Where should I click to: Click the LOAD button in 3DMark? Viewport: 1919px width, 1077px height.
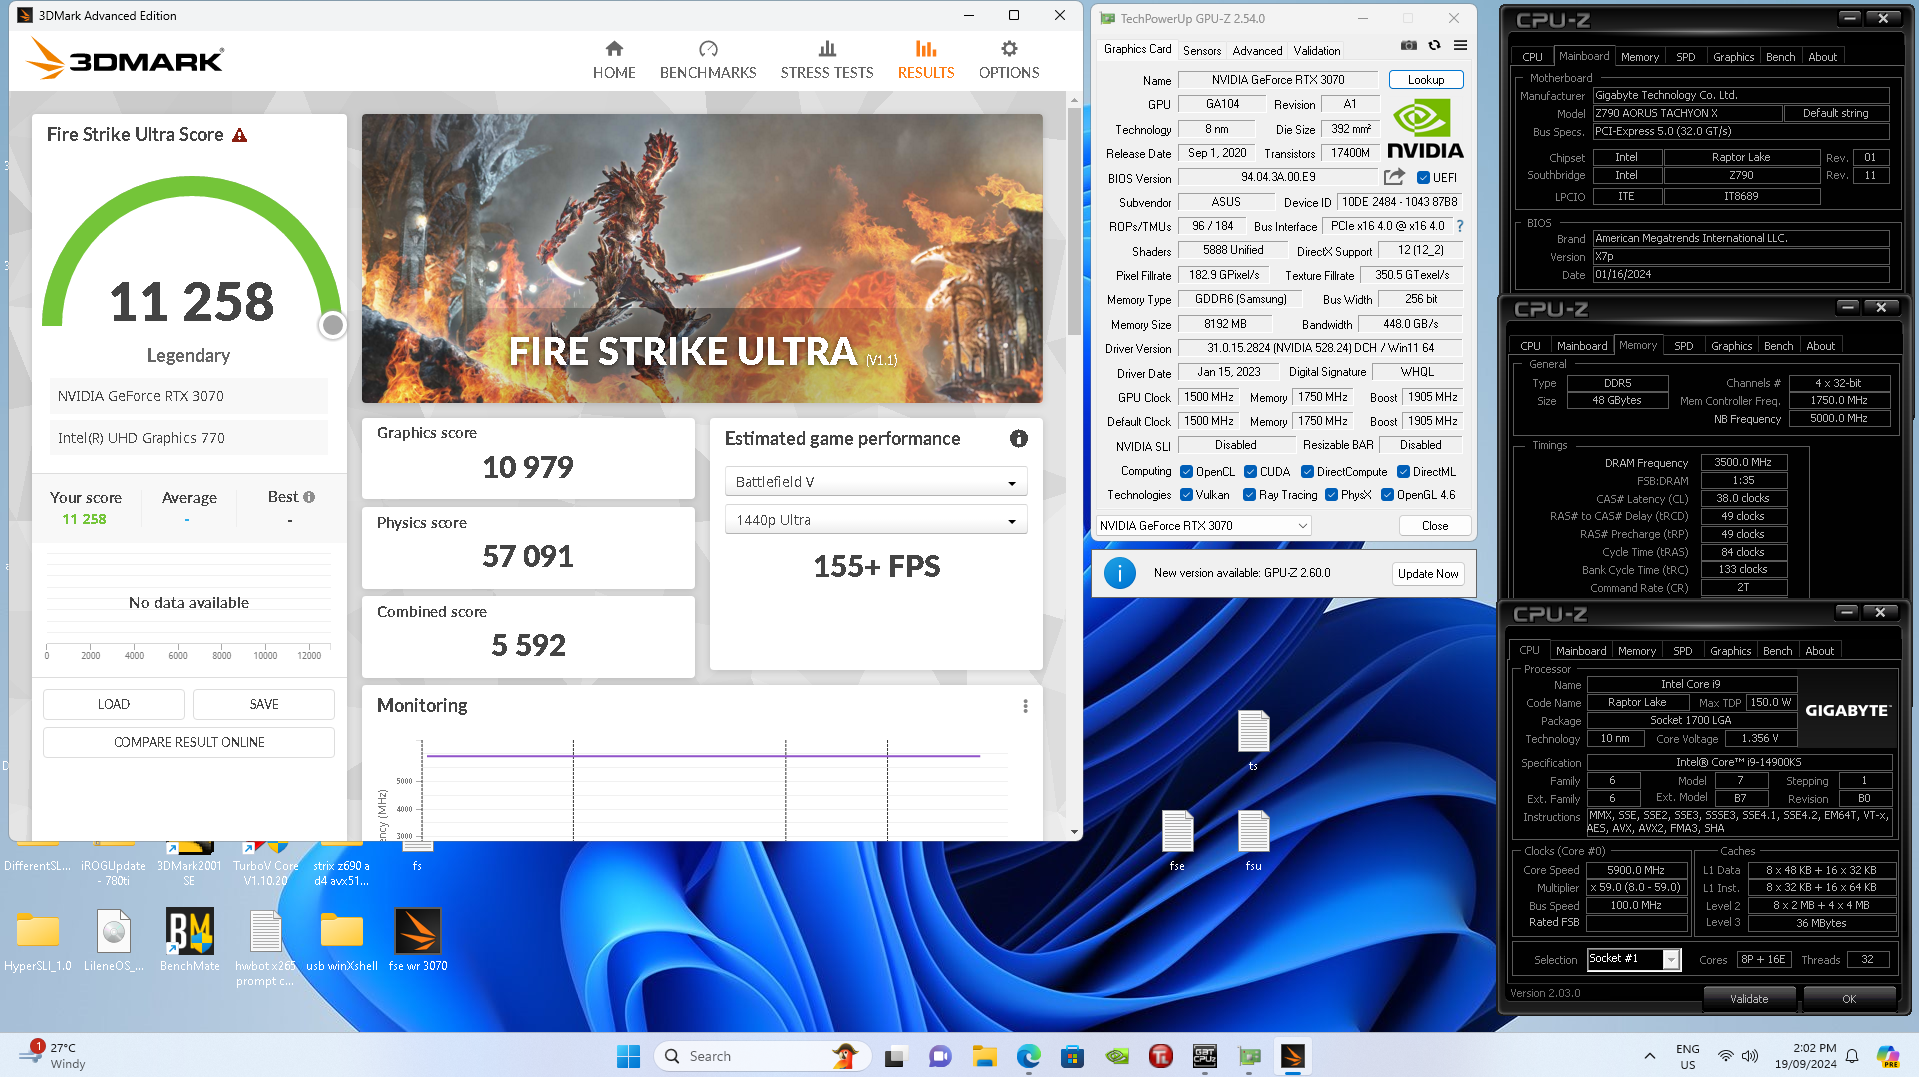[x=114, y=704]
